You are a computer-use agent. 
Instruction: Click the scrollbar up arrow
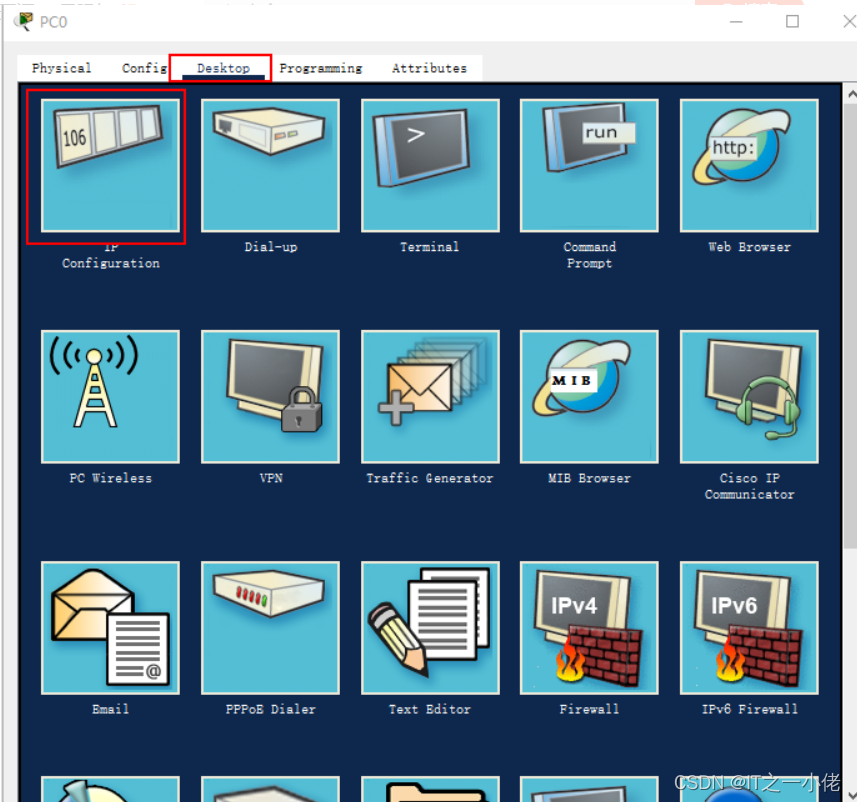pyautogui.click(x=851, y=94)
